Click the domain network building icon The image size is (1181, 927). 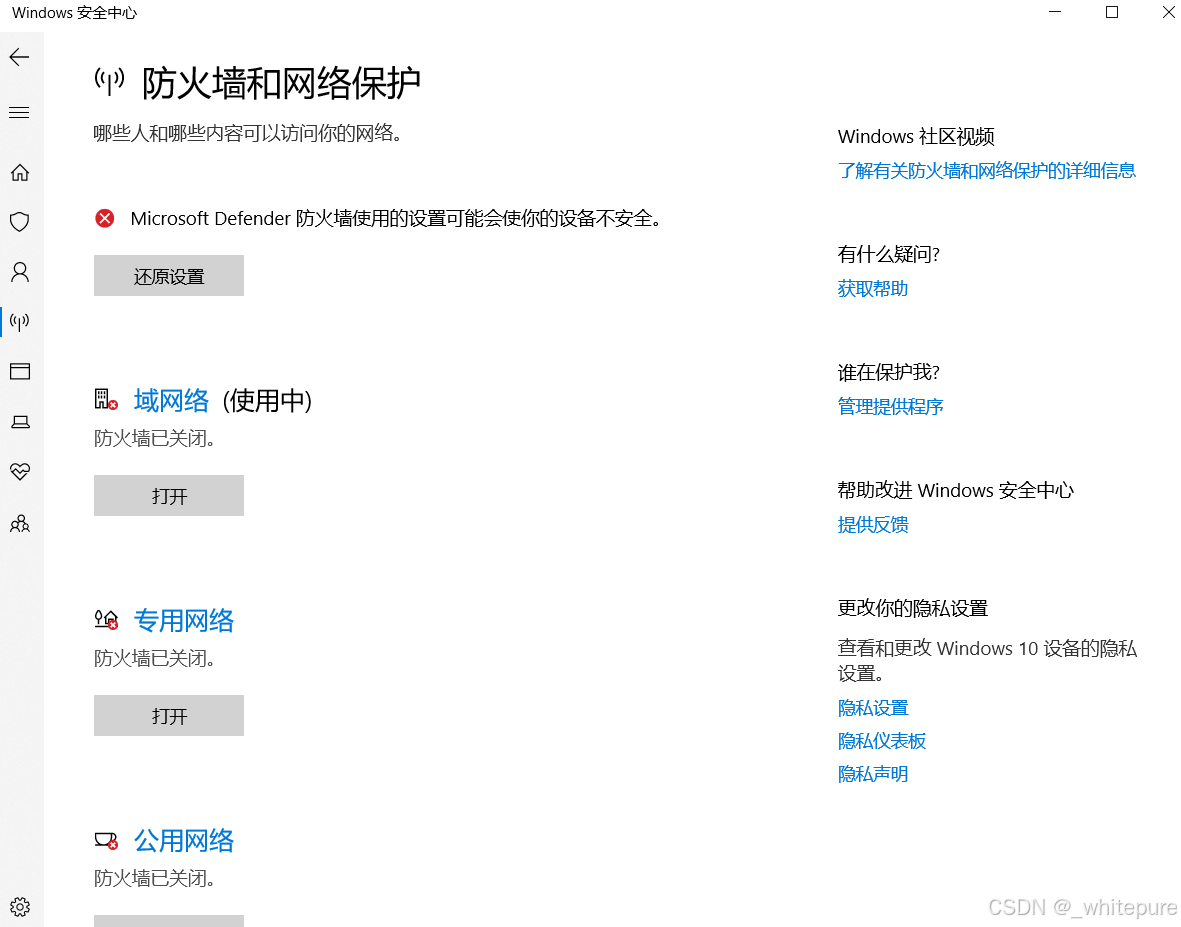[106, 399]
